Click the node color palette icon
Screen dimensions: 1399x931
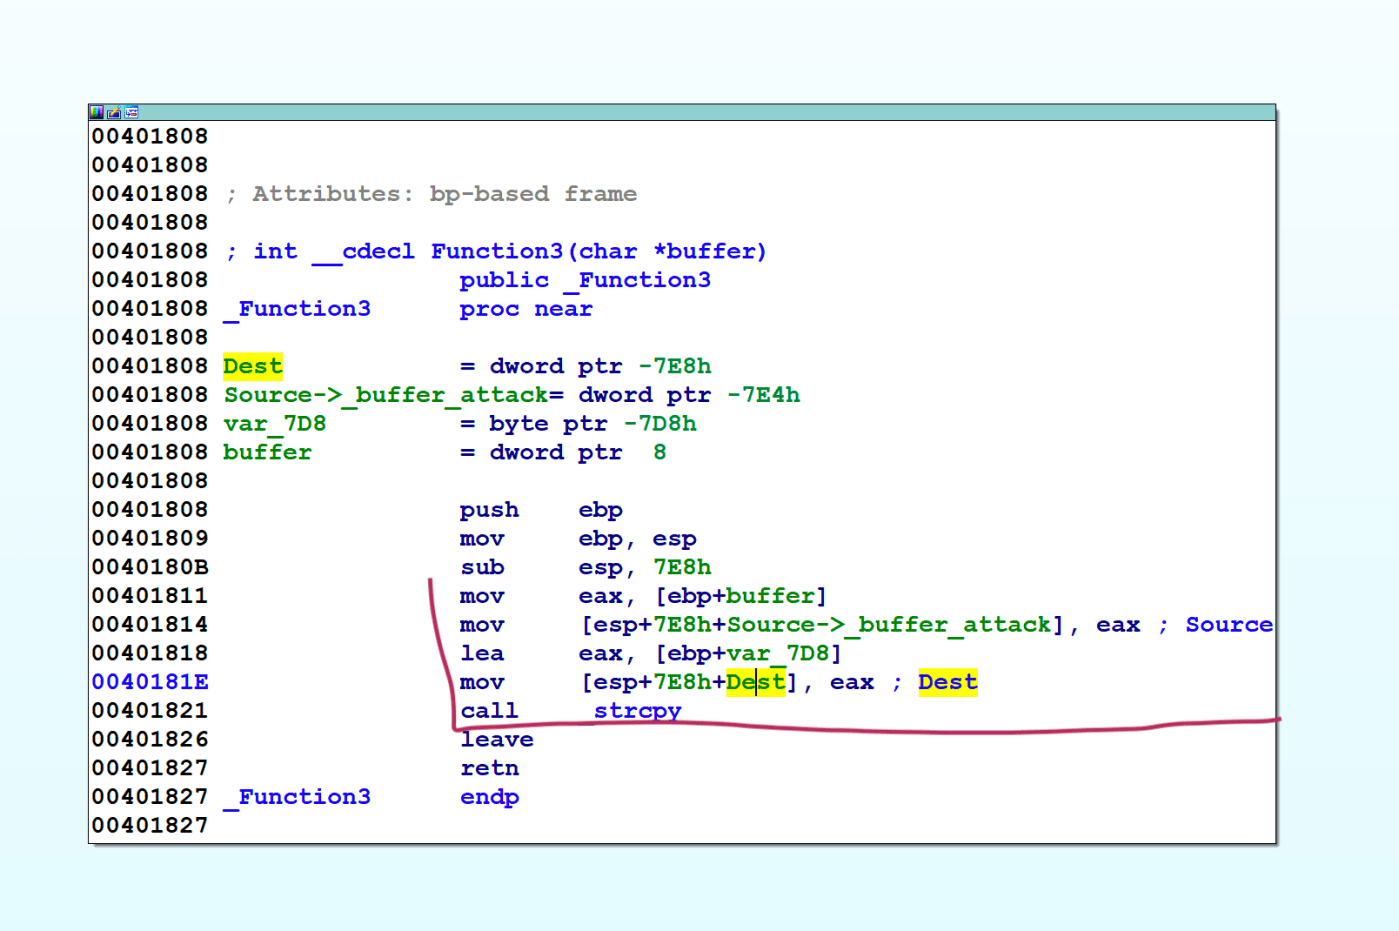coord(96,112)
